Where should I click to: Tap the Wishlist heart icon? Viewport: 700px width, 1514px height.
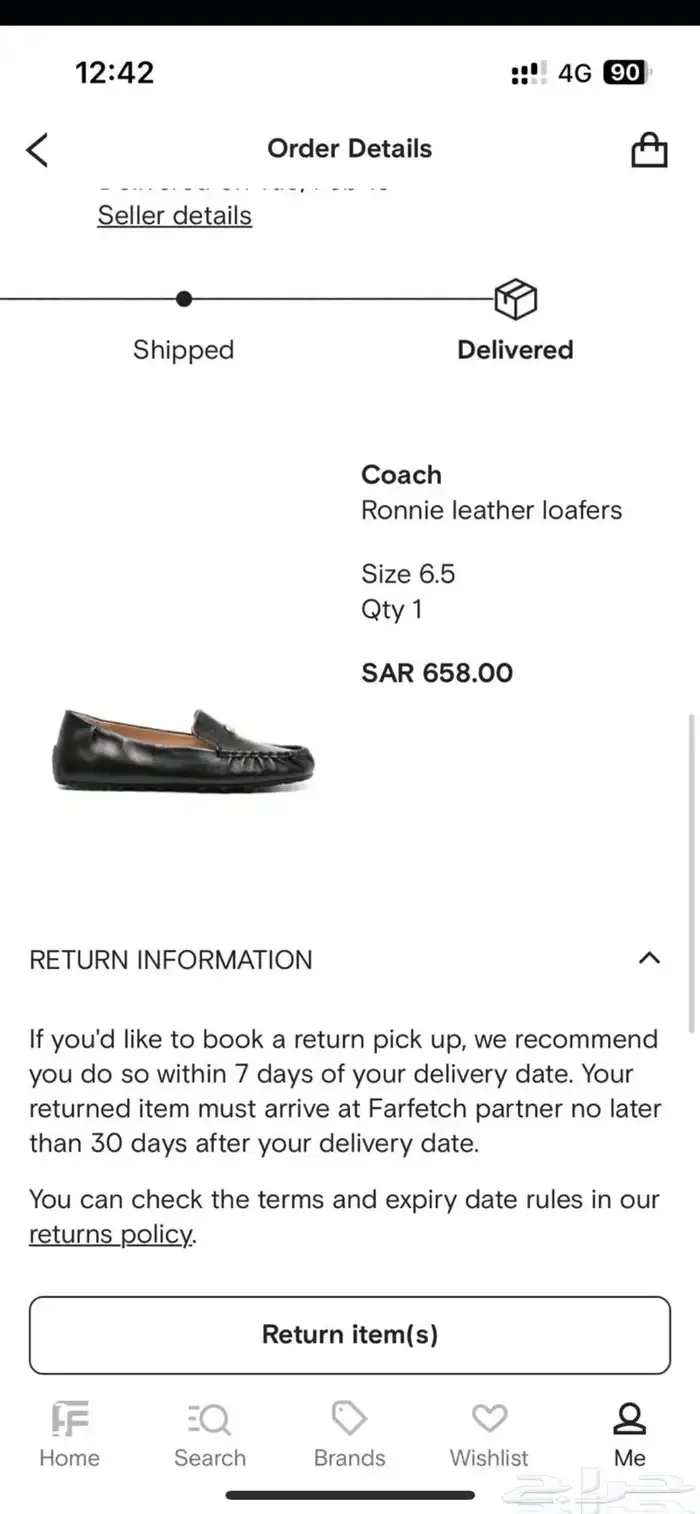(x=489, y=1419)
